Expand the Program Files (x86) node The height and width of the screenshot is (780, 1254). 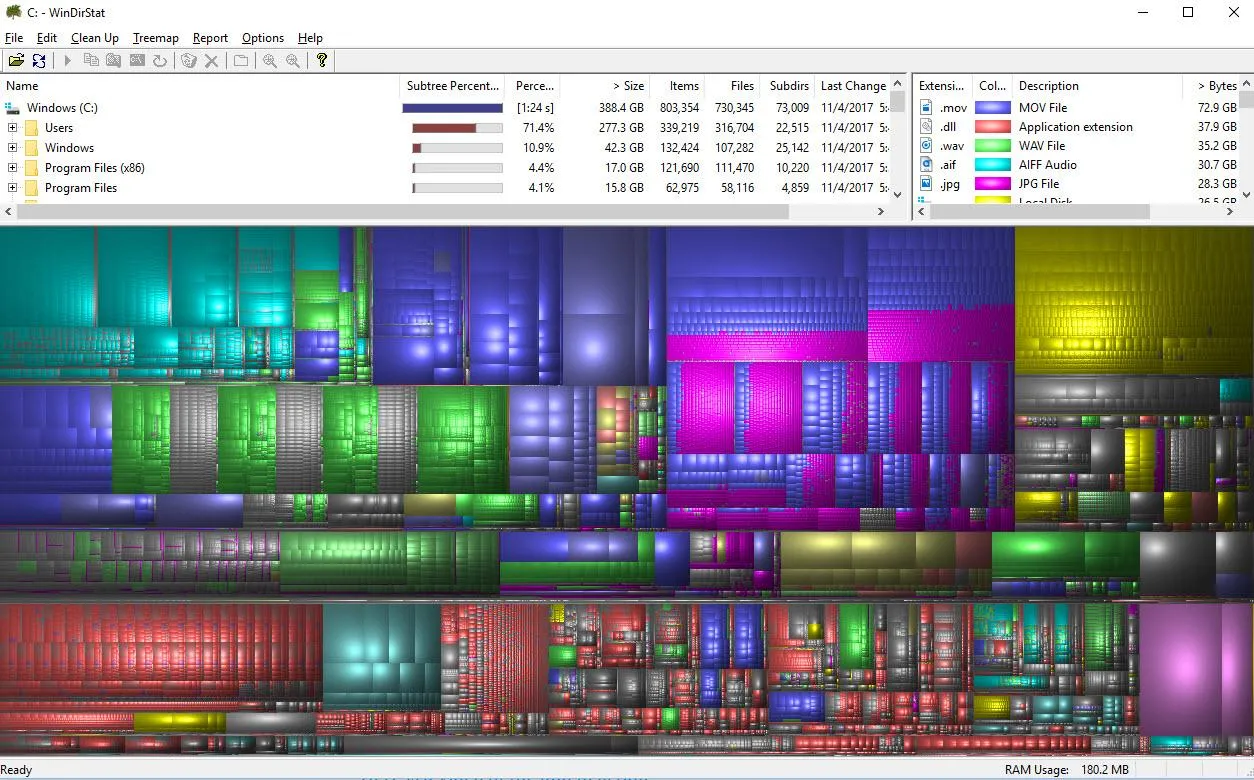tap(12, 168)
